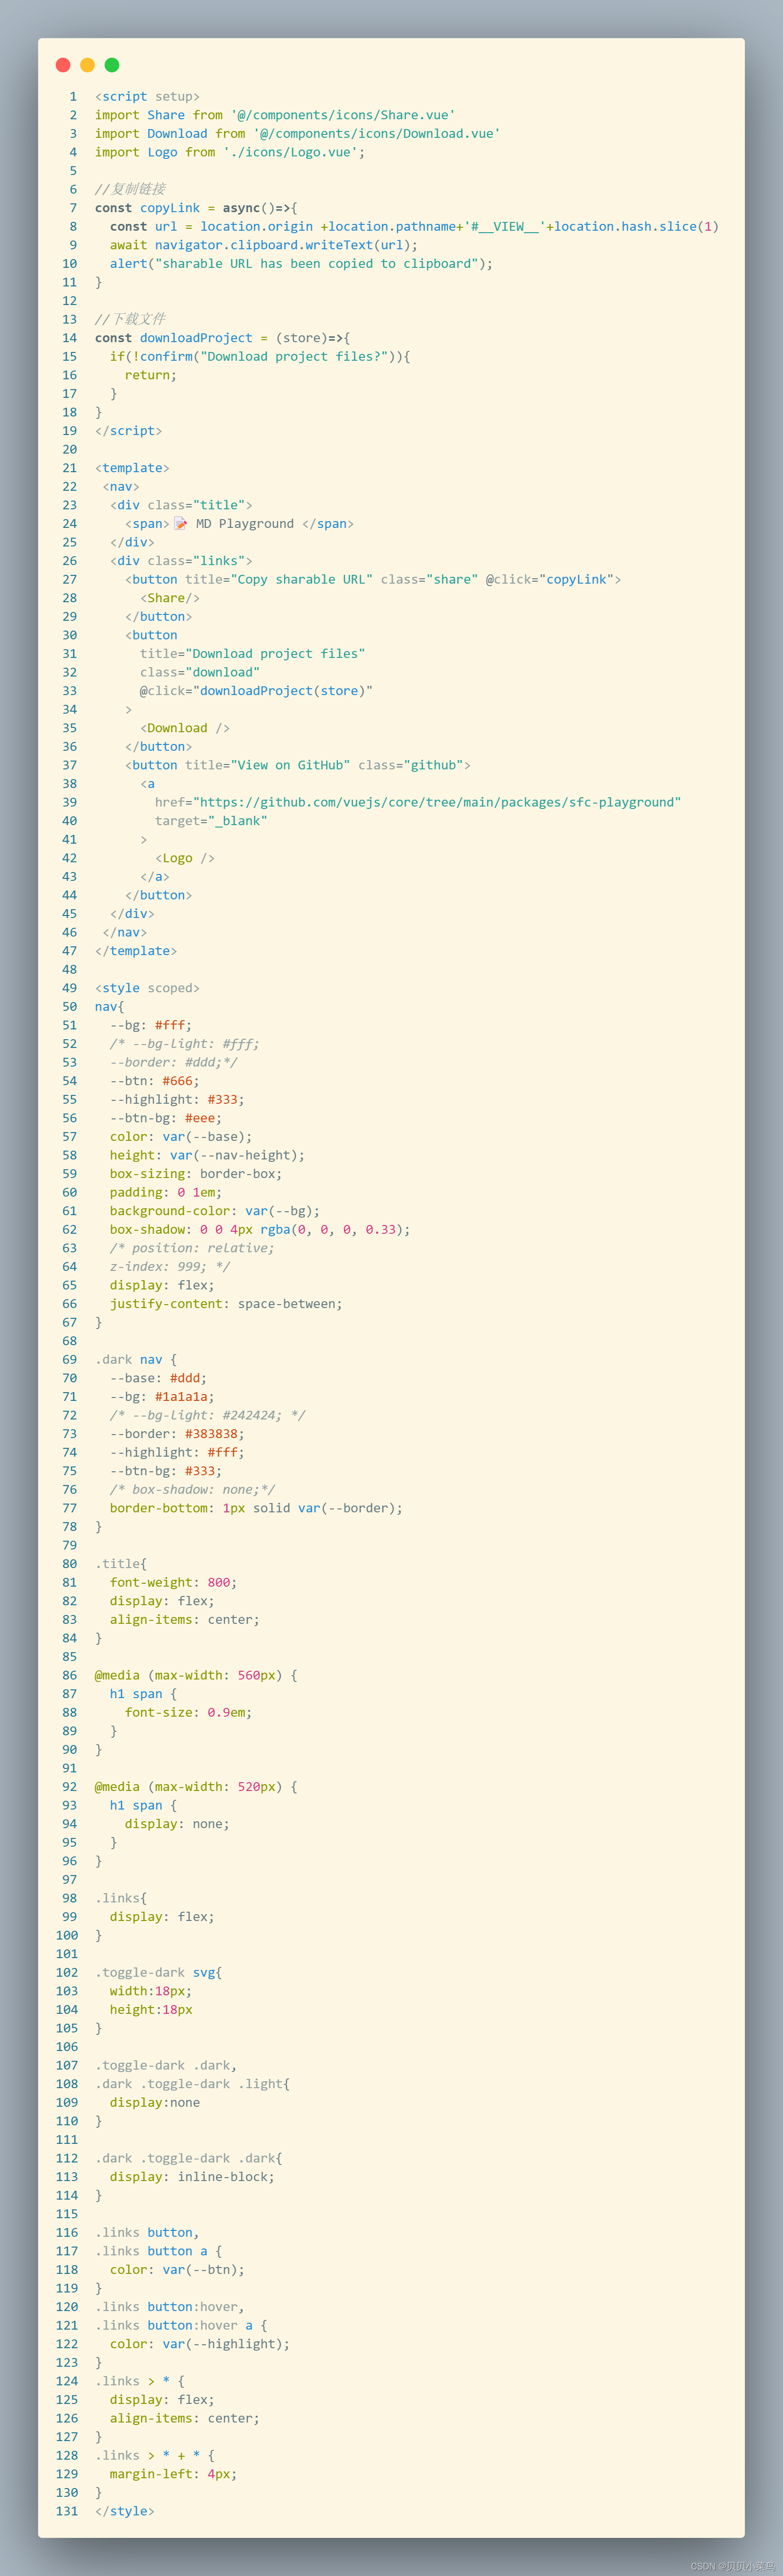Click 'const copyLink = async()=>{' declaration
Screen dimensions: 783x2576
pyautogui.click(x=196, y=208)
